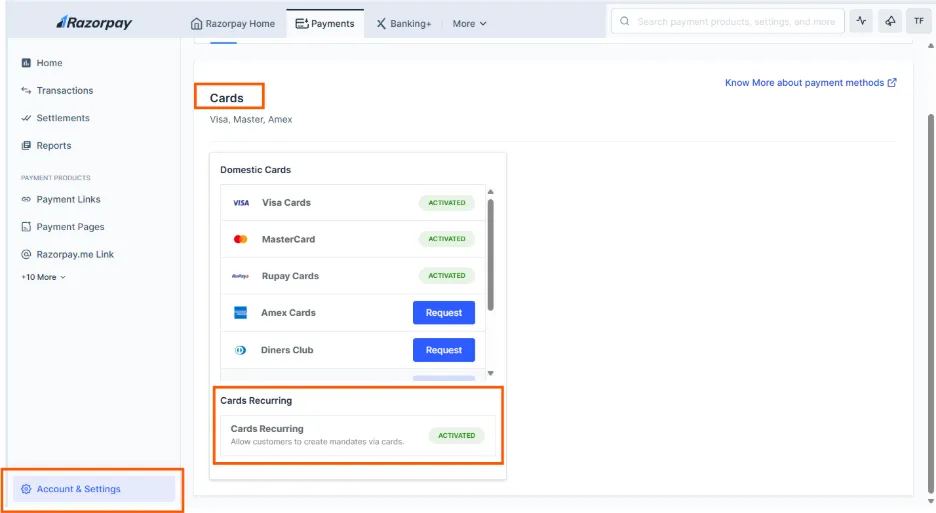This screenshot has width=936, height=513.
Task: Go to Home in the sidebar
Action: click(50, 63)
